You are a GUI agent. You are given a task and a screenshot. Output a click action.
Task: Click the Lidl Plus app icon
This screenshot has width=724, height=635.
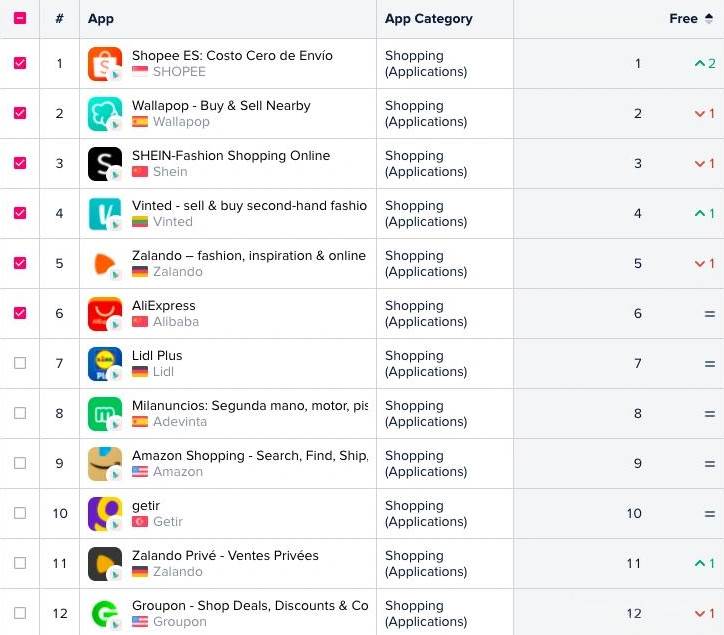pos(105,364)
